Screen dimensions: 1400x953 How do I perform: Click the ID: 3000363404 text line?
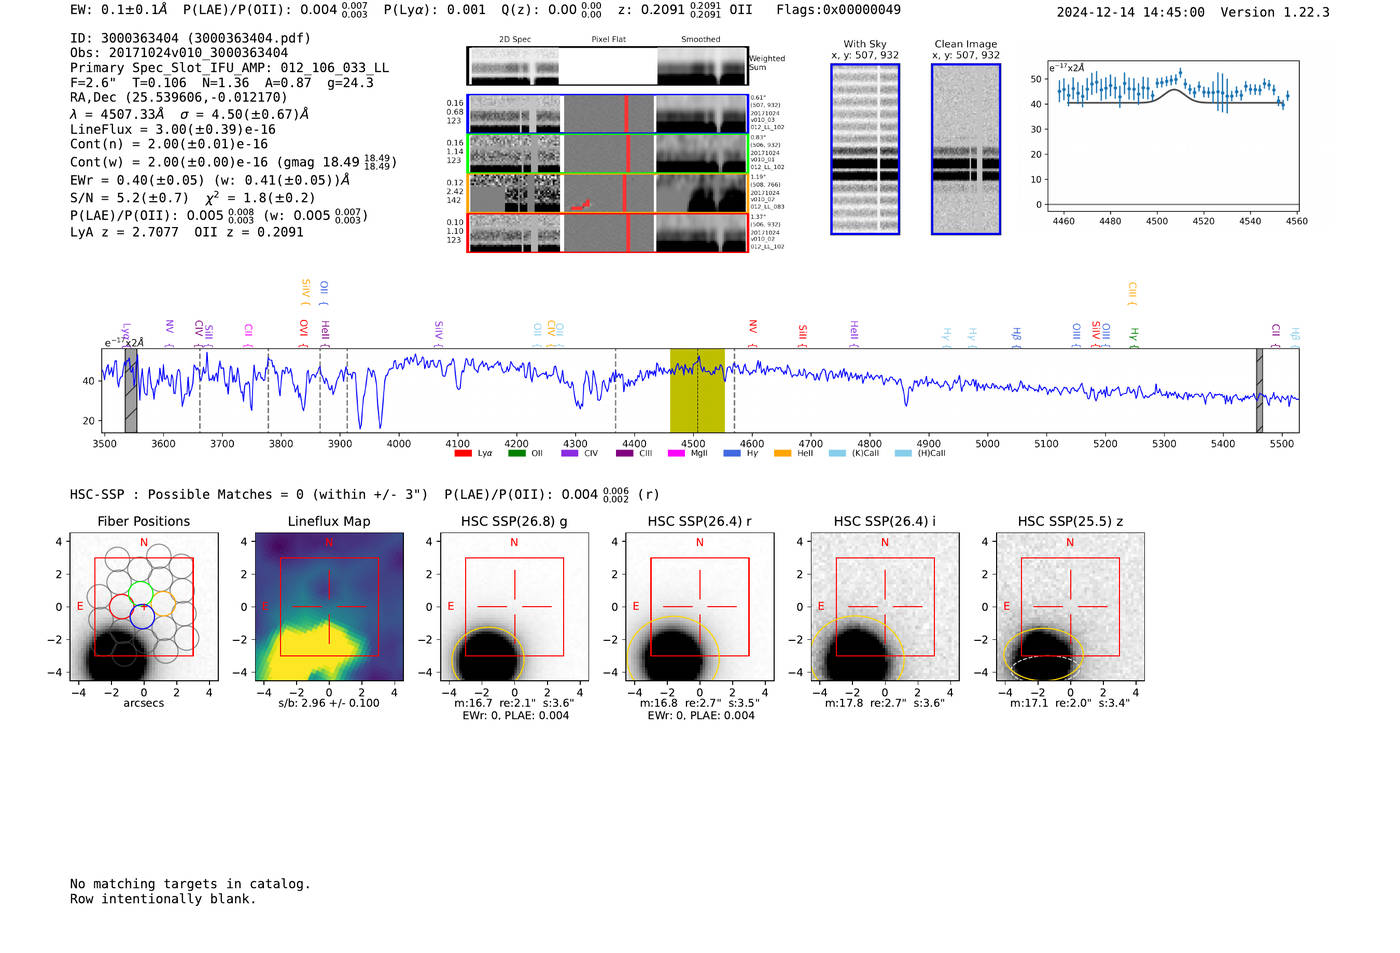pyautogui.click(x=190, y=38)
